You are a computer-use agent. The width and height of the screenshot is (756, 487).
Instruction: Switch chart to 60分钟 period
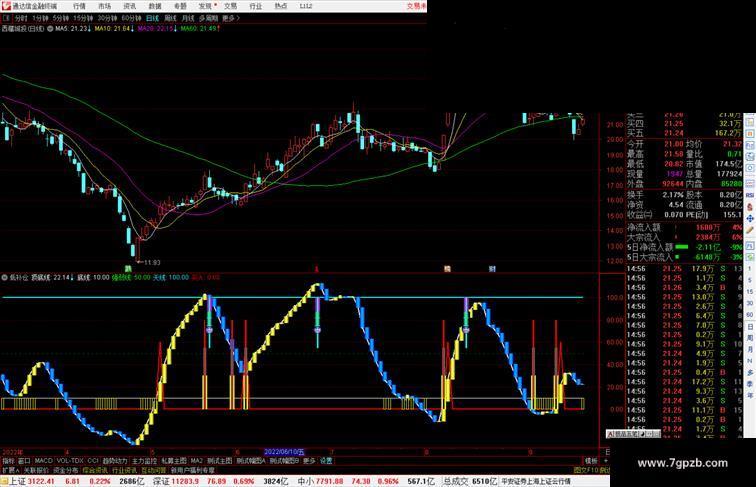point(131,18)
